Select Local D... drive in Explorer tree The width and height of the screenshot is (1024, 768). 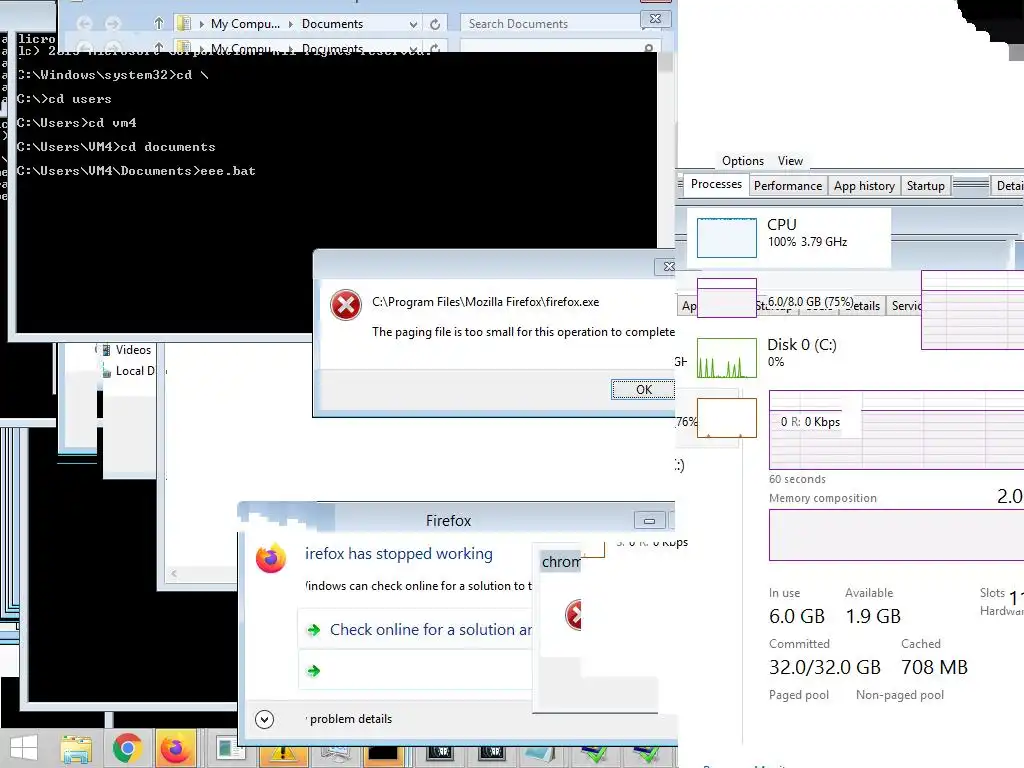pyautogui.click(x=135, y=371)
